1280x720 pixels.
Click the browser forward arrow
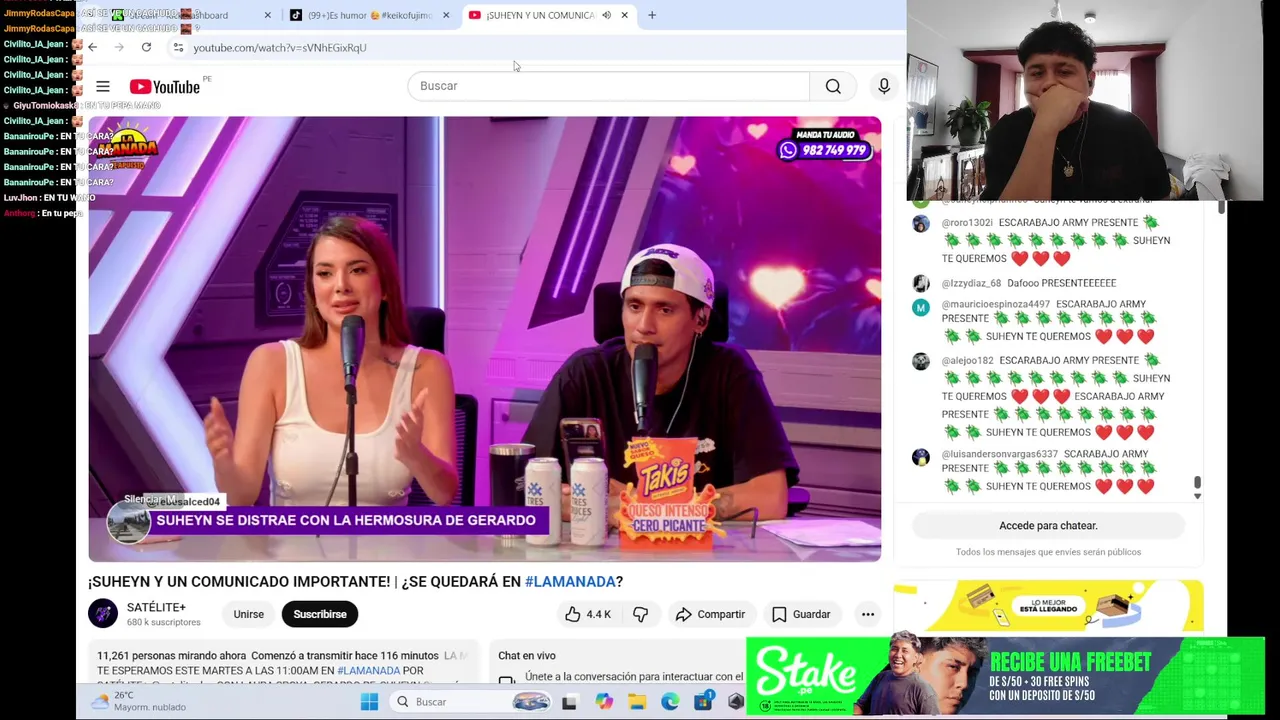[x=119, y=47]
